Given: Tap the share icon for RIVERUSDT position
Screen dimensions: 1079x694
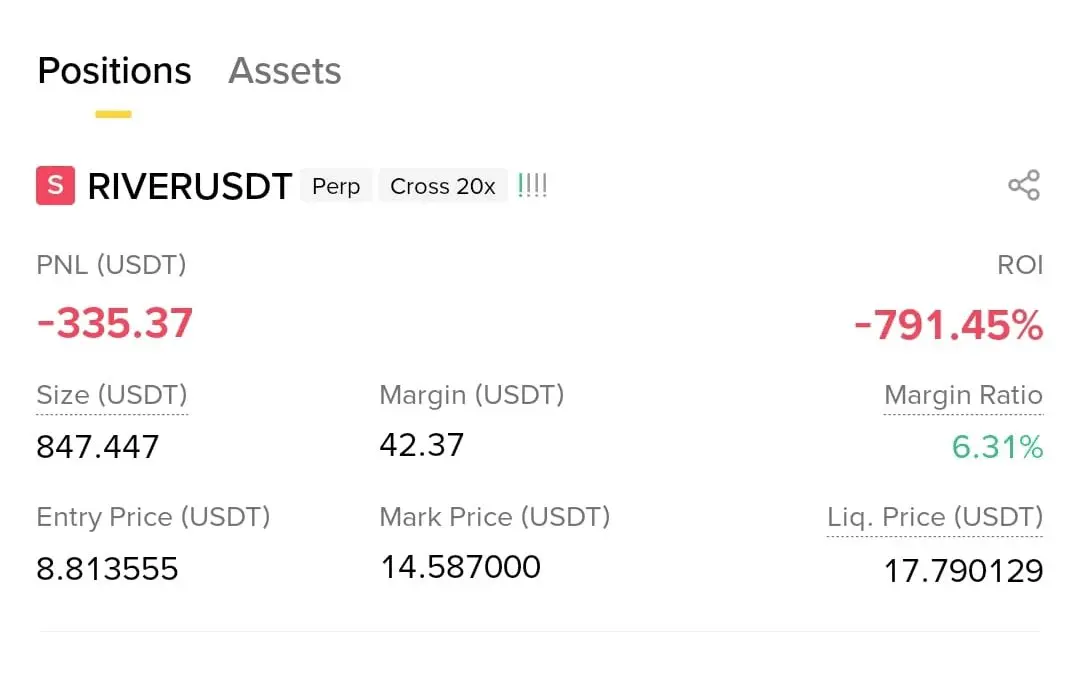Looking at the screenshot, I should tap(1024, 185).
